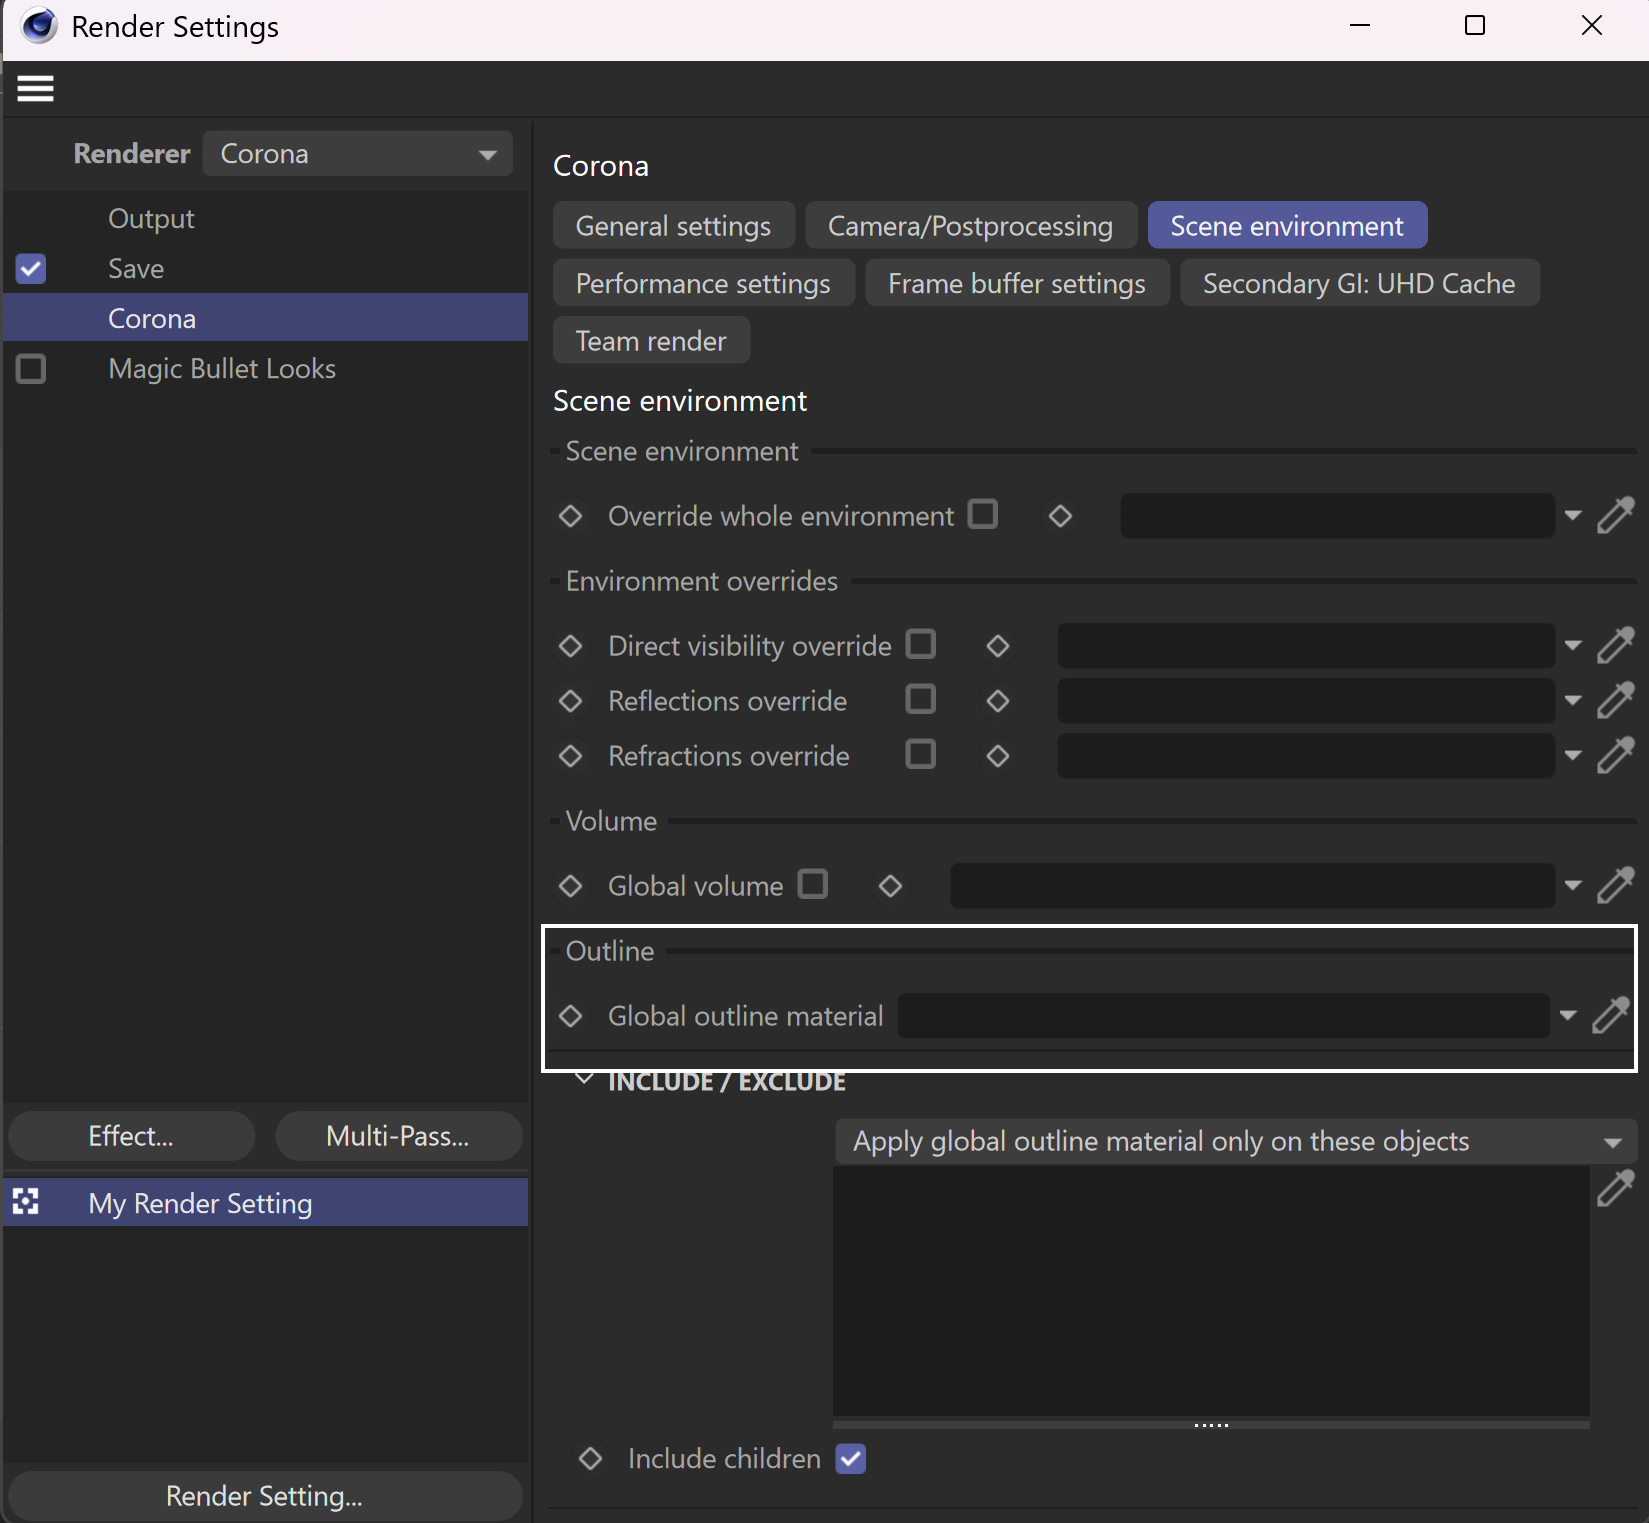The image size is (1649, 1523).
Task: Click the Override whole environment material field
Action: click(1337, 516)
